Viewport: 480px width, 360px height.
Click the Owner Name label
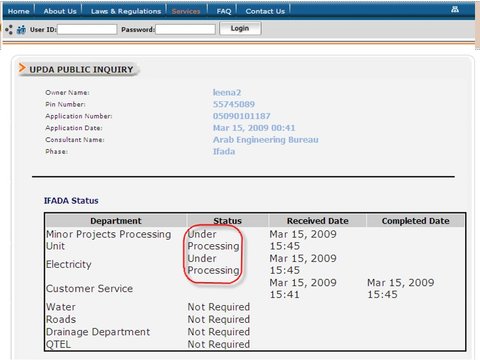(67, 92)
